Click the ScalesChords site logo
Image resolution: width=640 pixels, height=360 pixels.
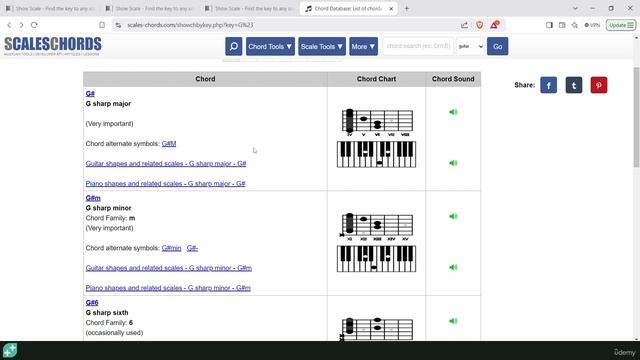click(x=53, y=46)
